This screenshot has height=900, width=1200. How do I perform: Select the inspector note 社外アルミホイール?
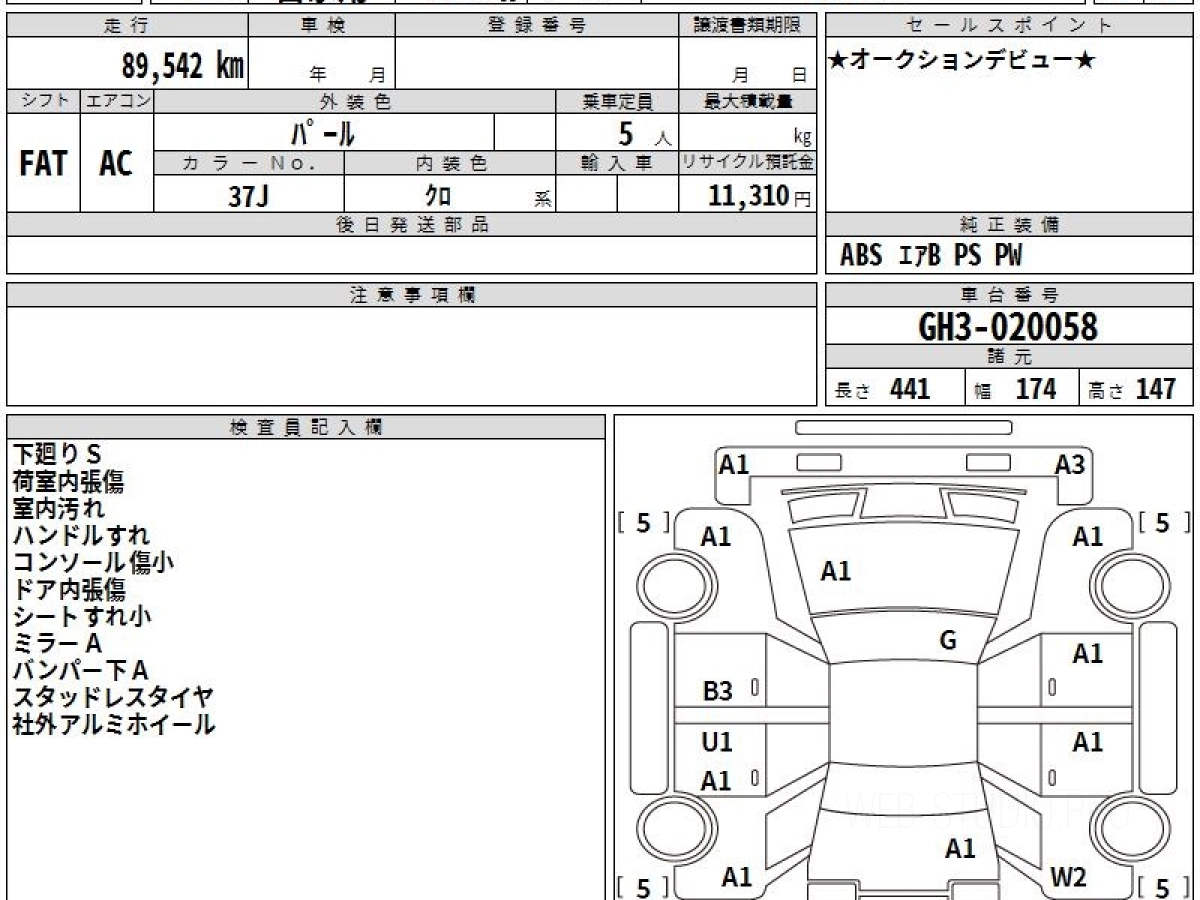[x=113, y=725]
